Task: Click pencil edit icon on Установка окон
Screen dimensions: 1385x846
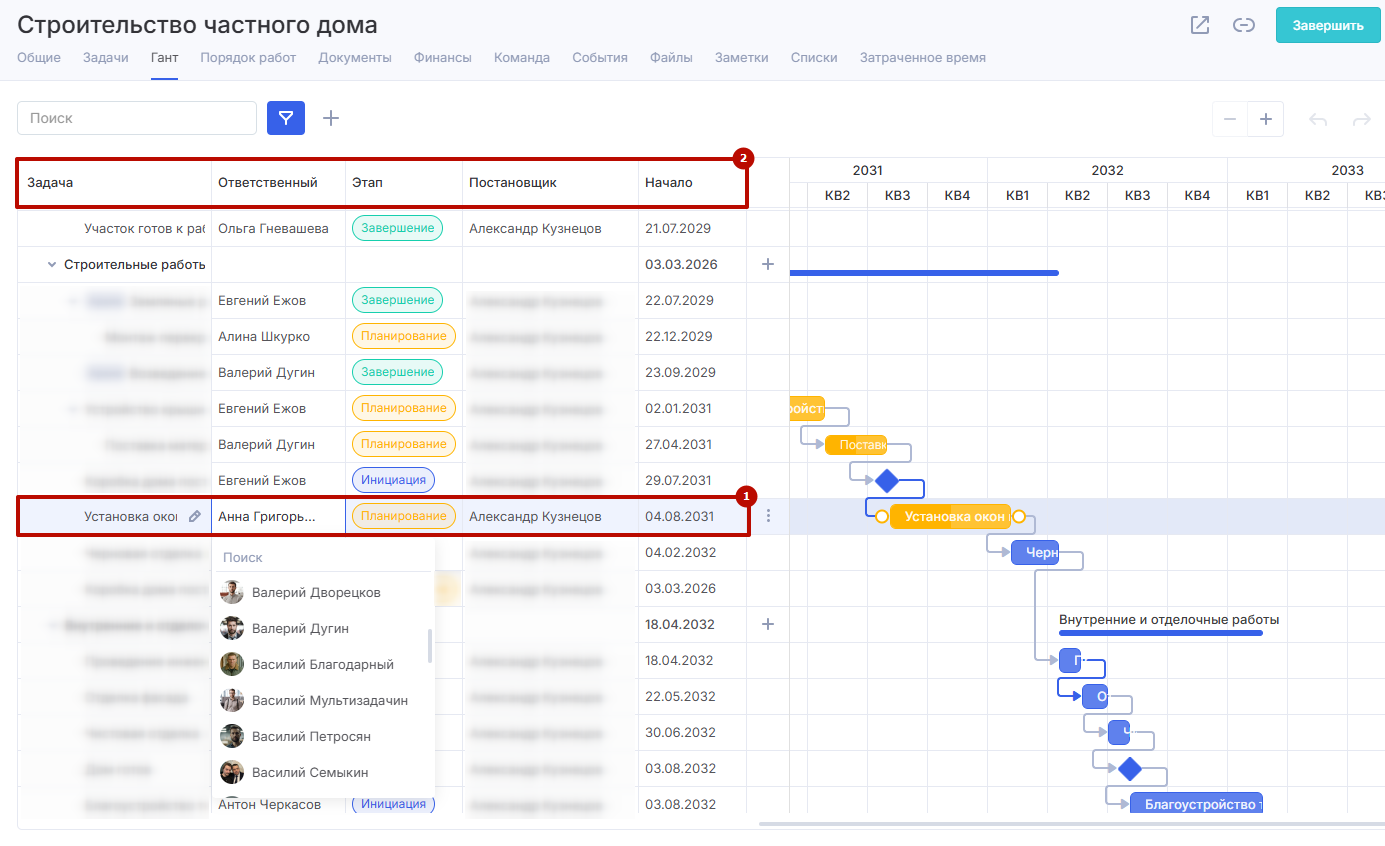Action: (x=195, y=516)
